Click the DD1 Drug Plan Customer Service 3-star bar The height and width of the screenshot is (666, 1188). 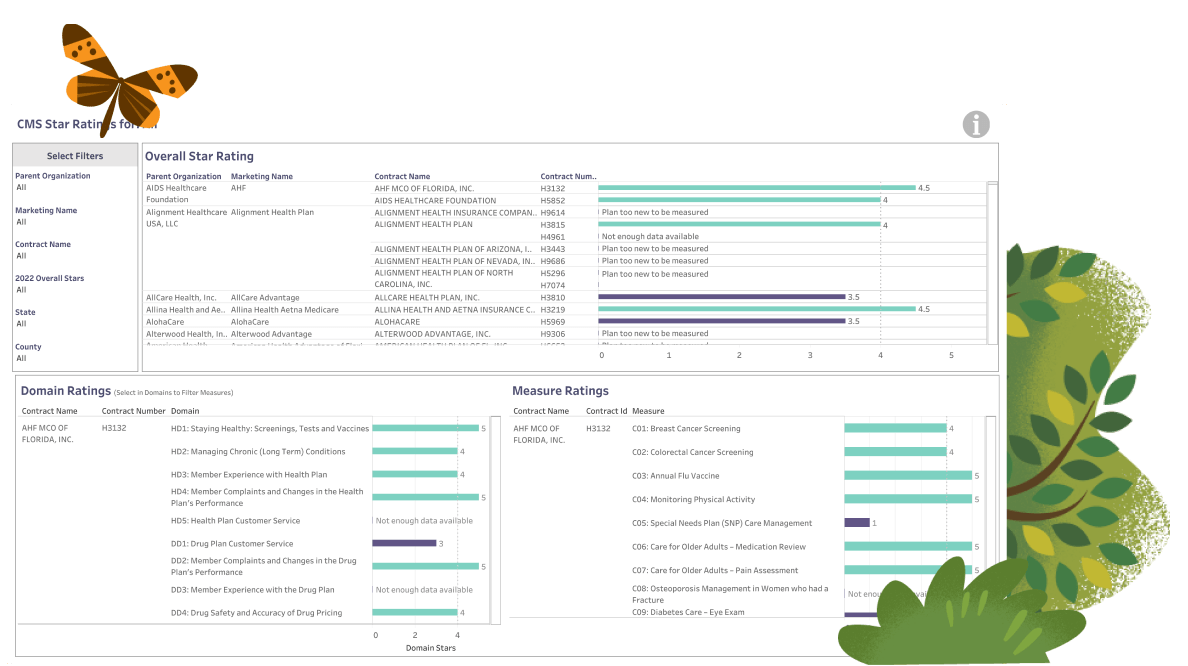(x=404, y=543)
